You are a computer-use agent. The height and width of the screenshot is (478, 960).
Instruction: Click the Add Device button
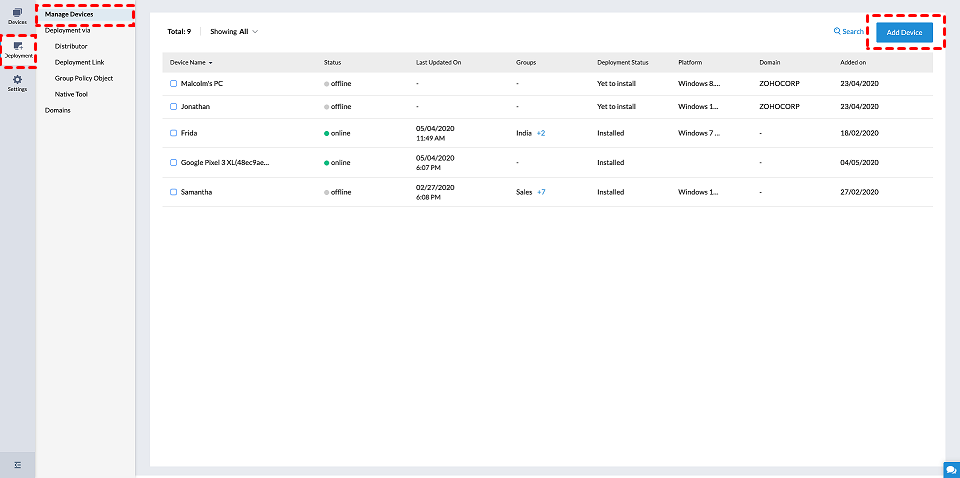click(x=904, y=32)
